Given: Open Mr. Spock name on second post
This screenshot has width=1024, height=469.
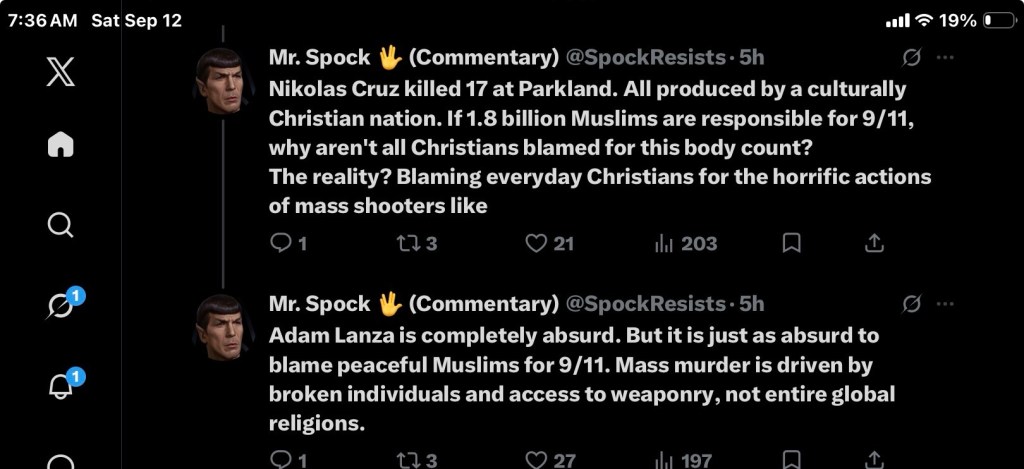Looking at the screenshot, I should click(320, 304).
